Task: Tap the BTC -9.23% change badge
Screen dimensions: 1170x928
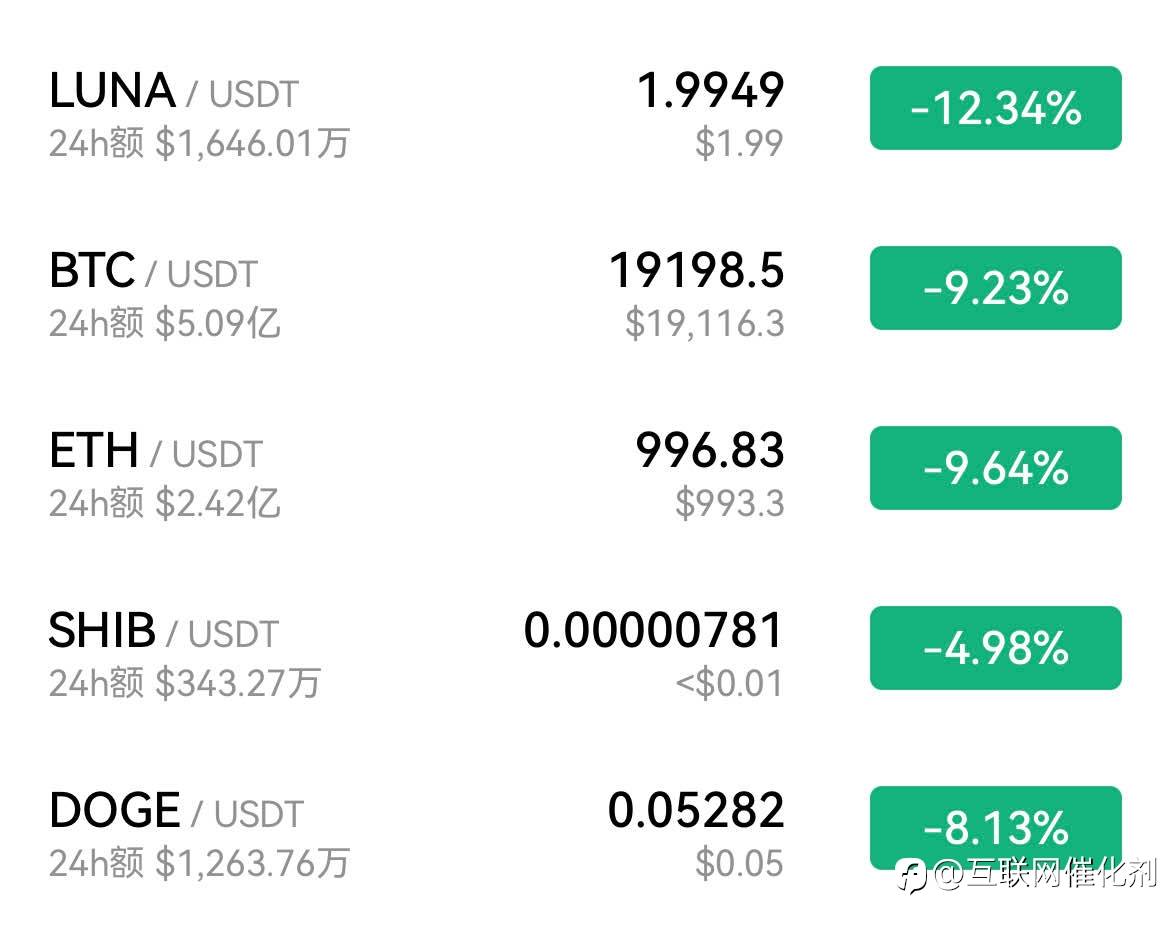Action: [x=995, y=288]
